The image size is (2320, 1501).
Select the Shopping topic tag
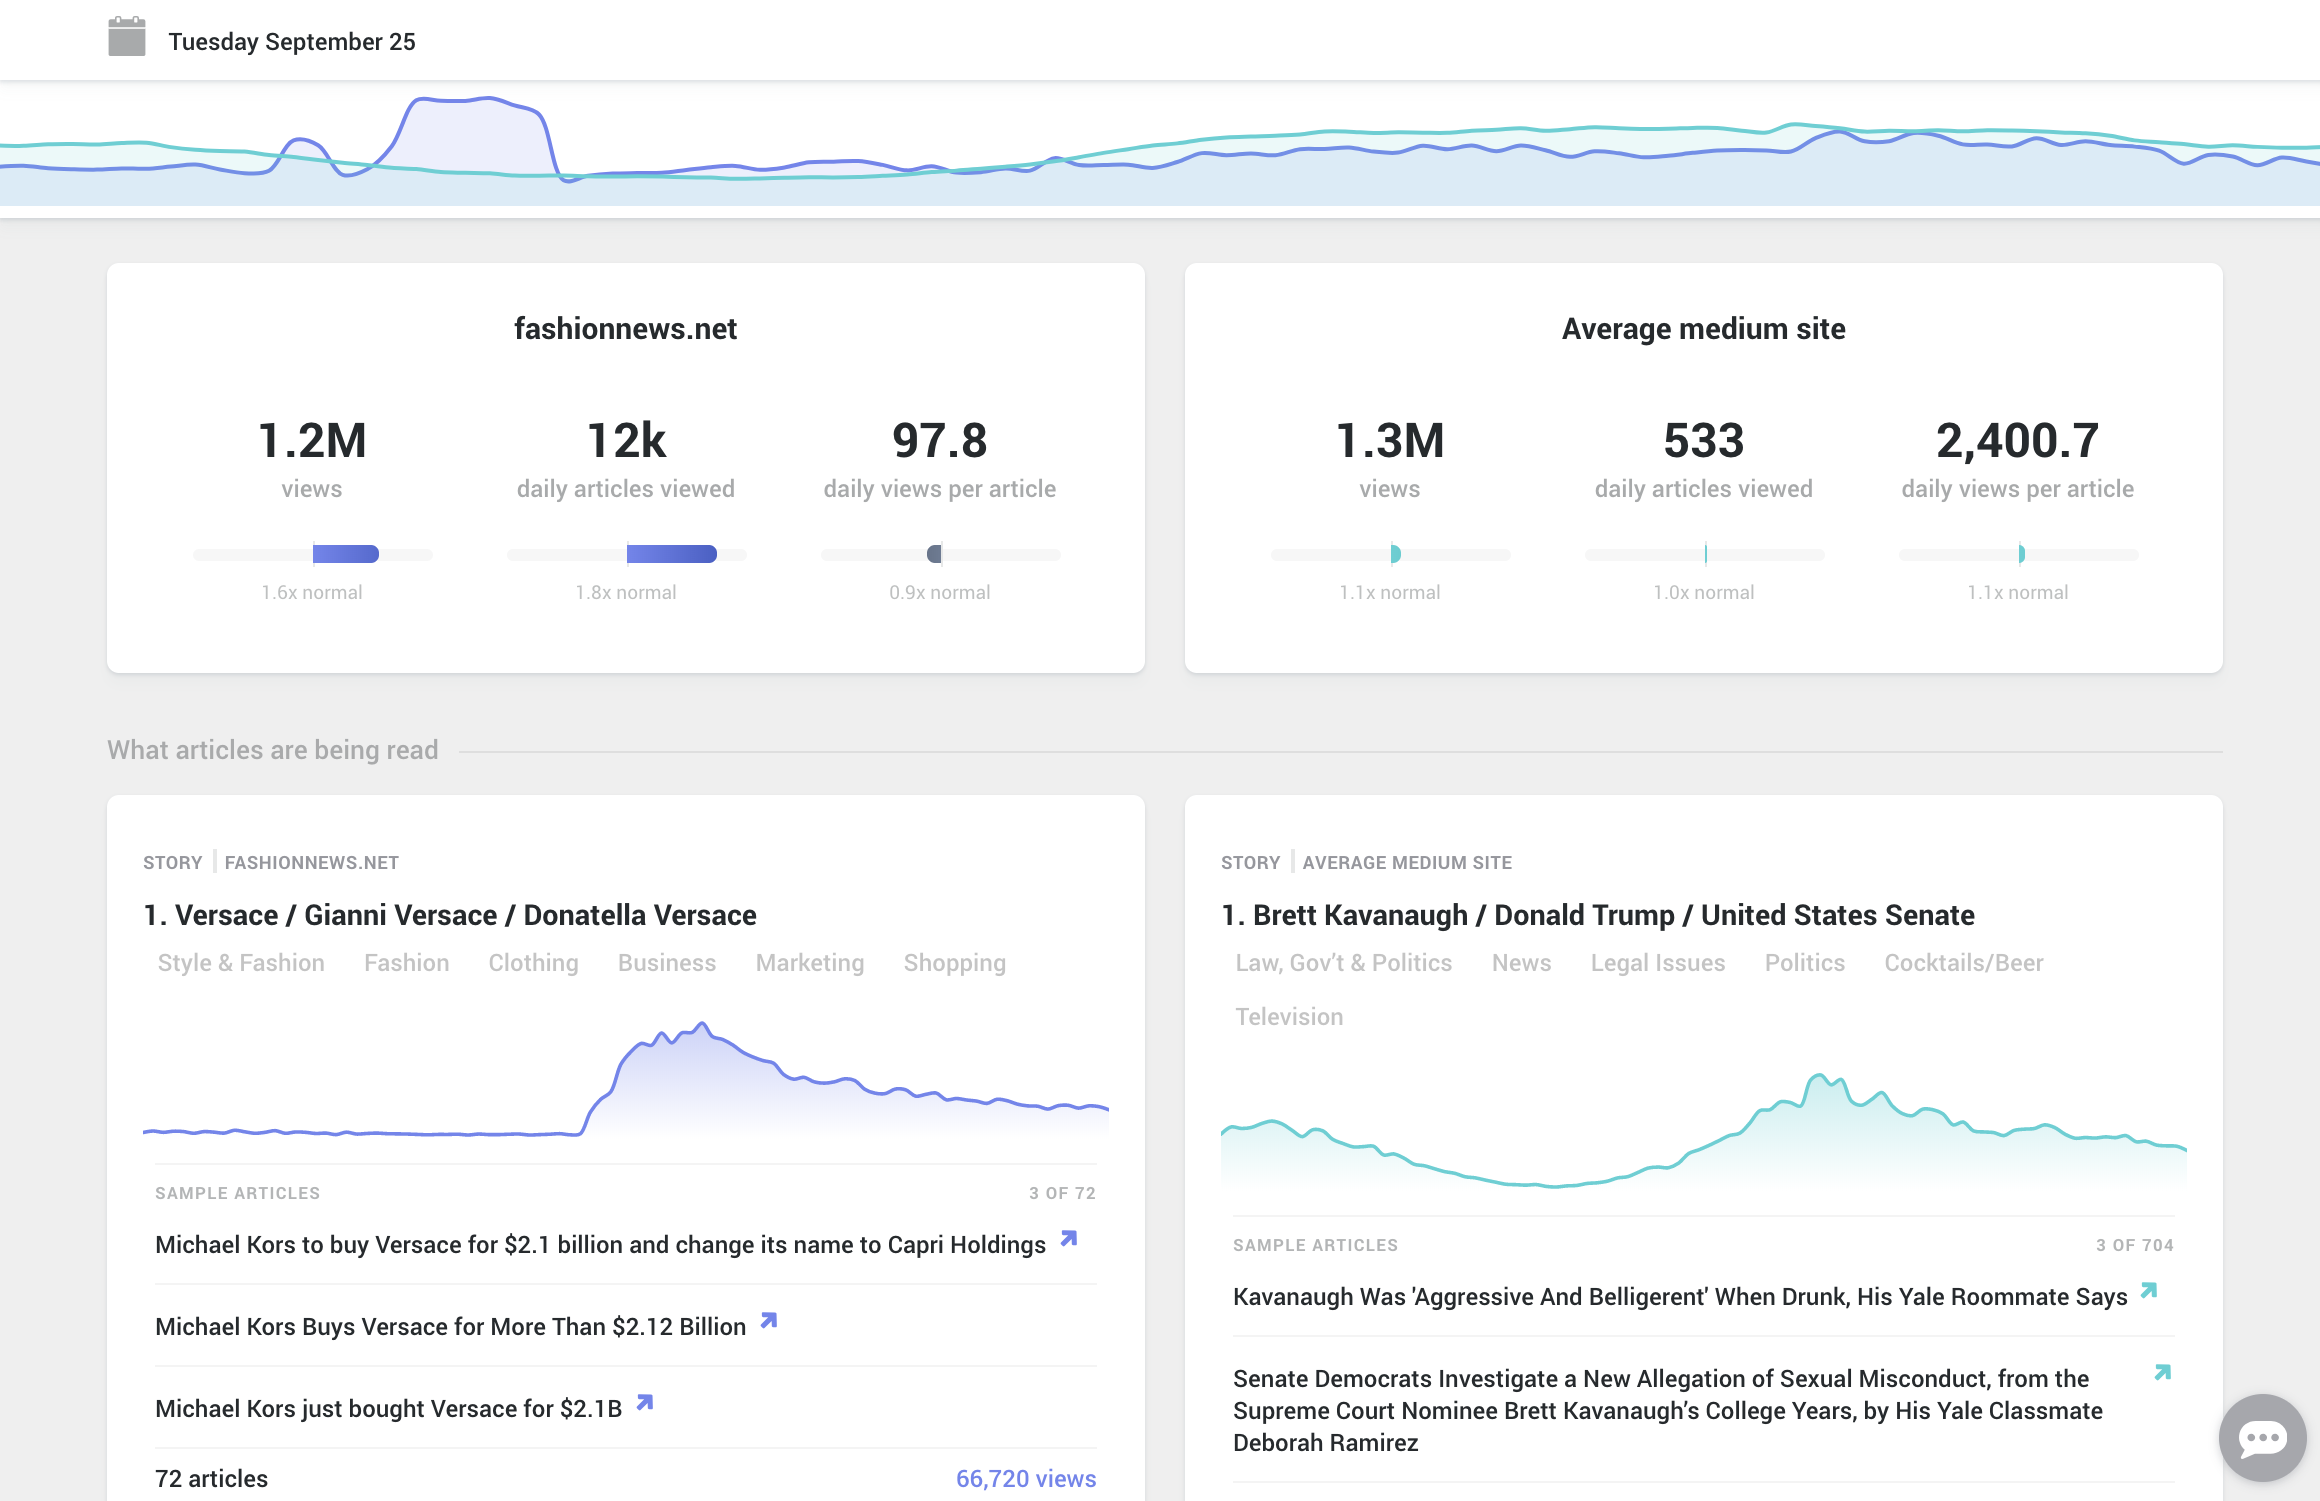click(955, 962)
